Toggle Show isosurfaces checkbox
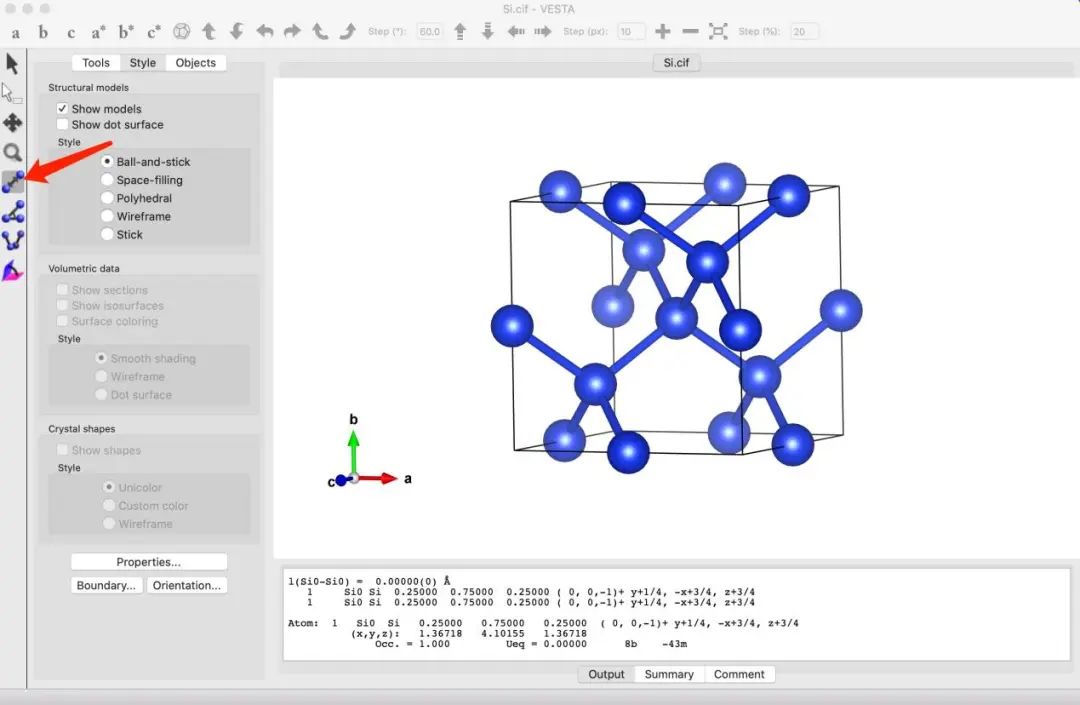 tap(62, 305)
